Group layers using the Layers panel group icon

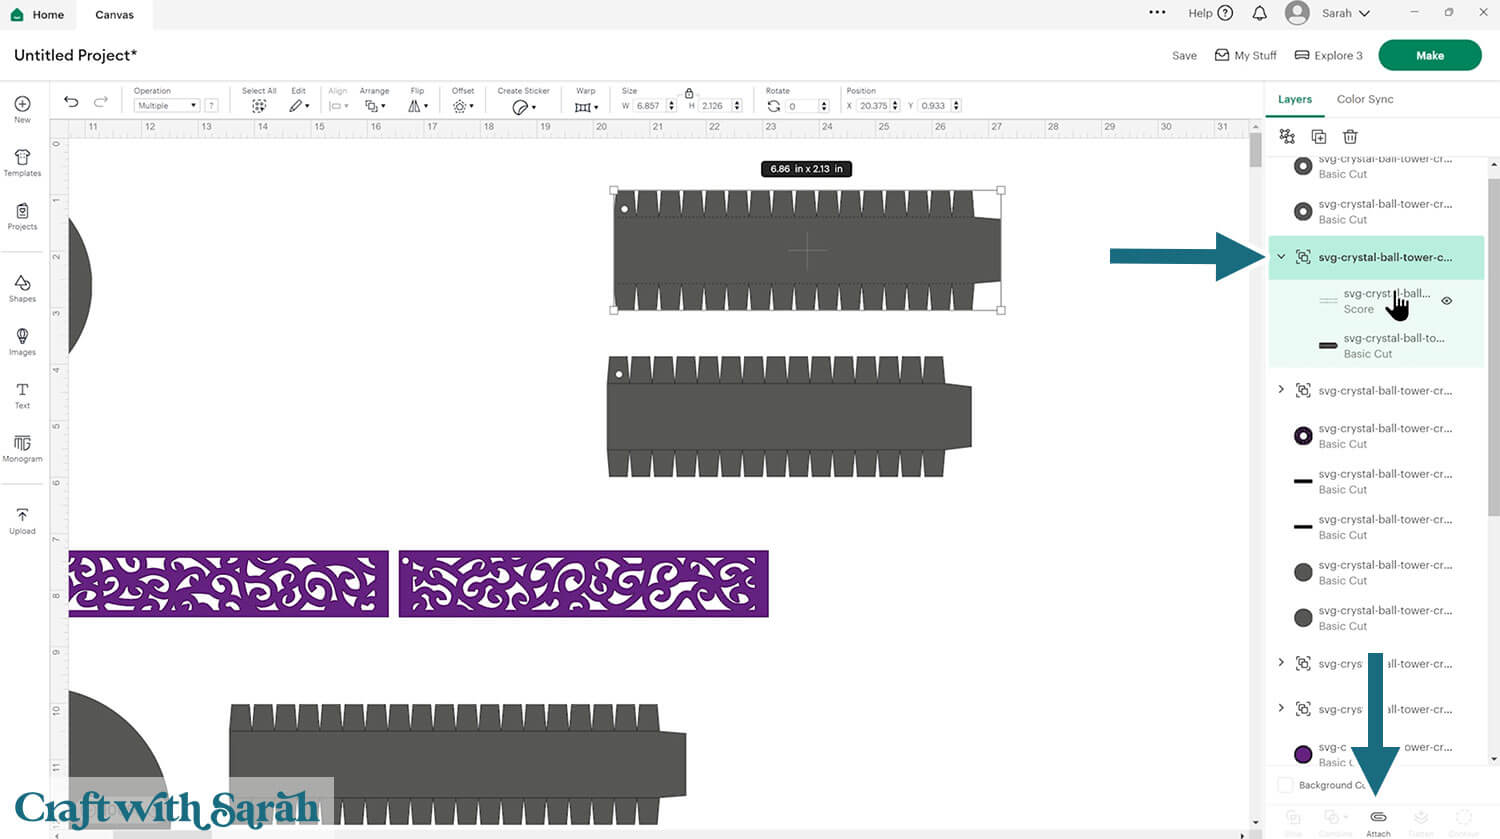pyautogui.click(x=1287, y=136)
